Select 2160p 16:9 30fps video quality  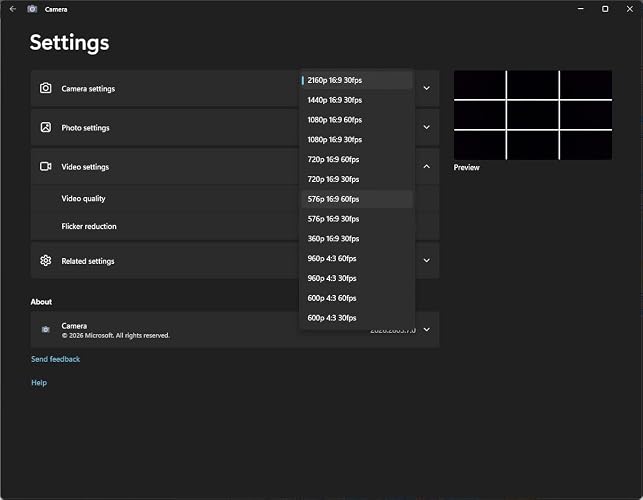point(356,80)
